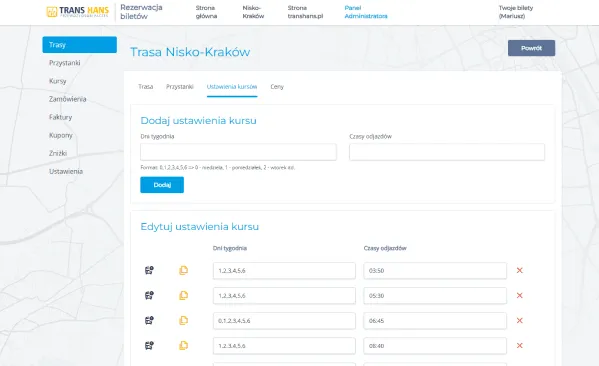Go to Strona główna link
This screenshot has width=599, height=366.
(206, 12)
